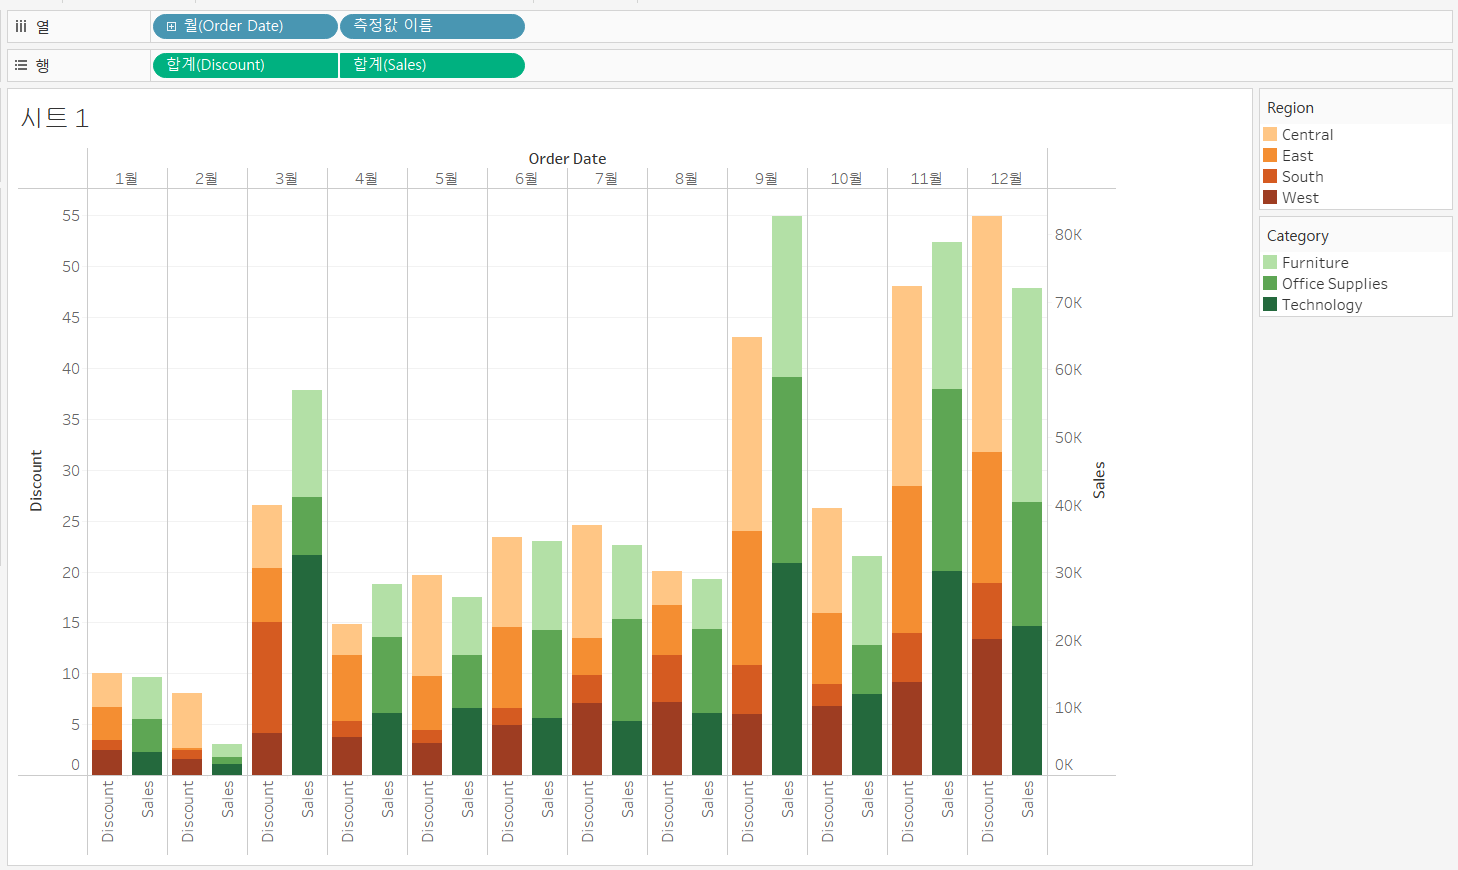The image size is (1458, 870).
Task: Click the Technology color swatch in legend
Action: pos(1270,304)
